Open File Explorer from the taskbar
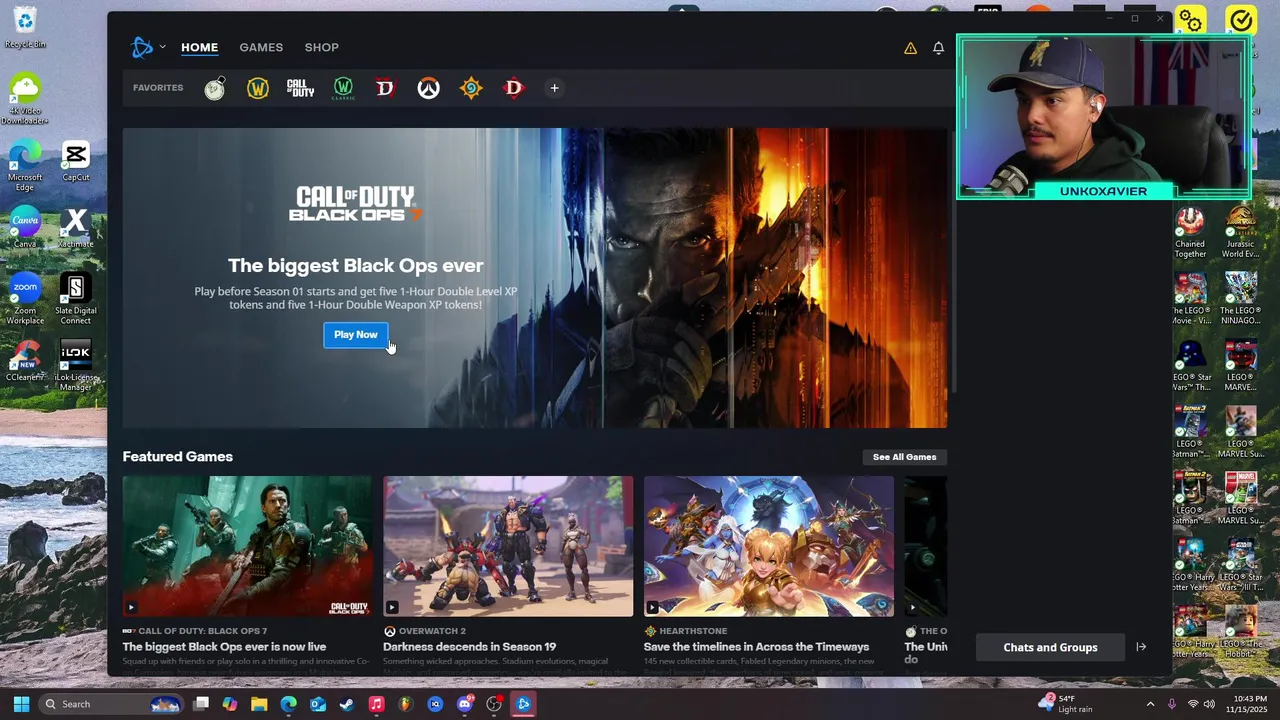This screenshot has height=720, width=1280. (x=259, y=704)
